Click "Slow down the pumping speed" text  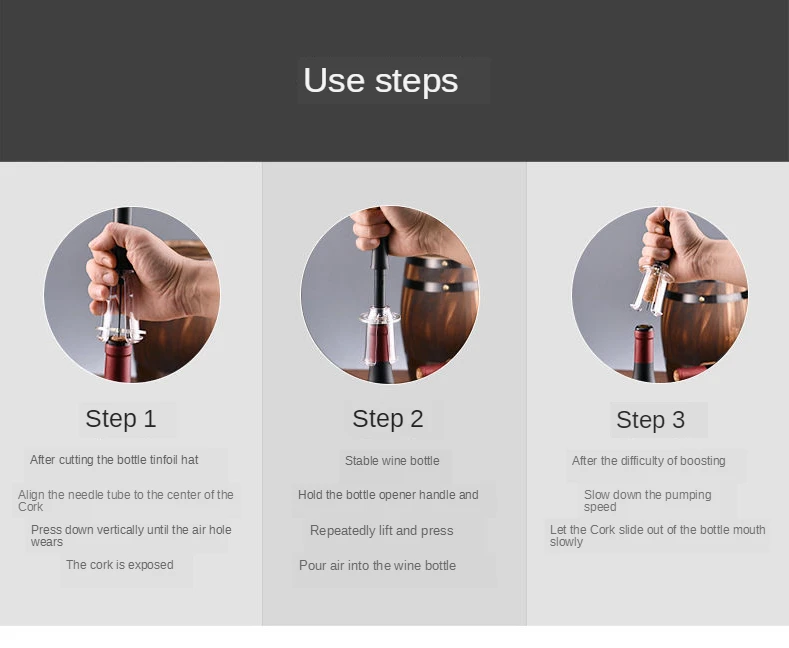[648, 501]
